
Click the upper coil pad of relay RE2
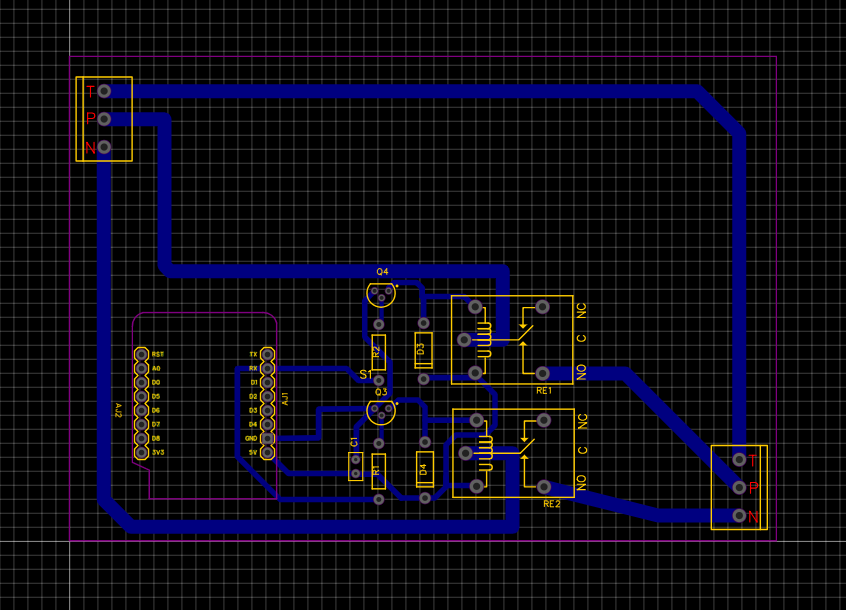pyautogui.click(x=476, y=420)
